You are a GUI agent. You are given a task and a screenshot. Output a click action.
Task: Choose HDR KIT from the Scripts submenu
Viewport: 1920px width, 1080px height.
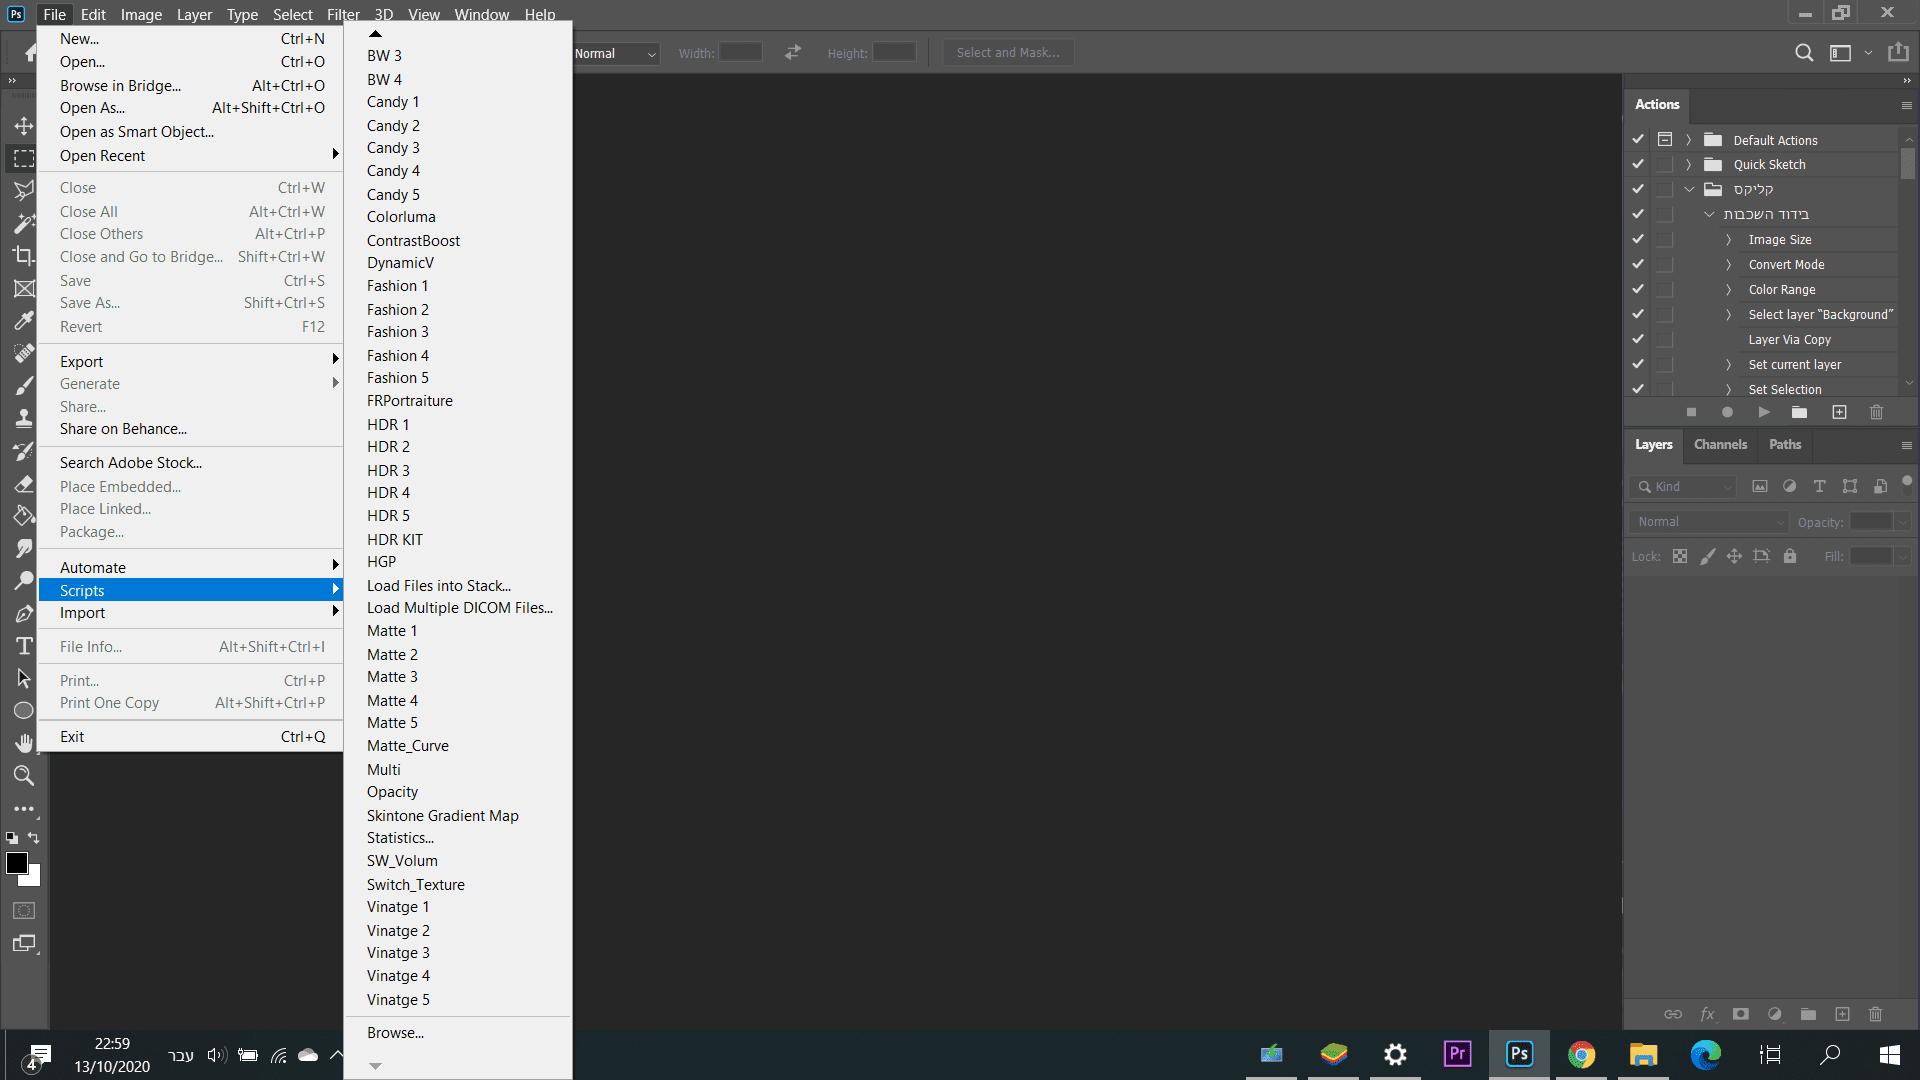click(394, 539)
